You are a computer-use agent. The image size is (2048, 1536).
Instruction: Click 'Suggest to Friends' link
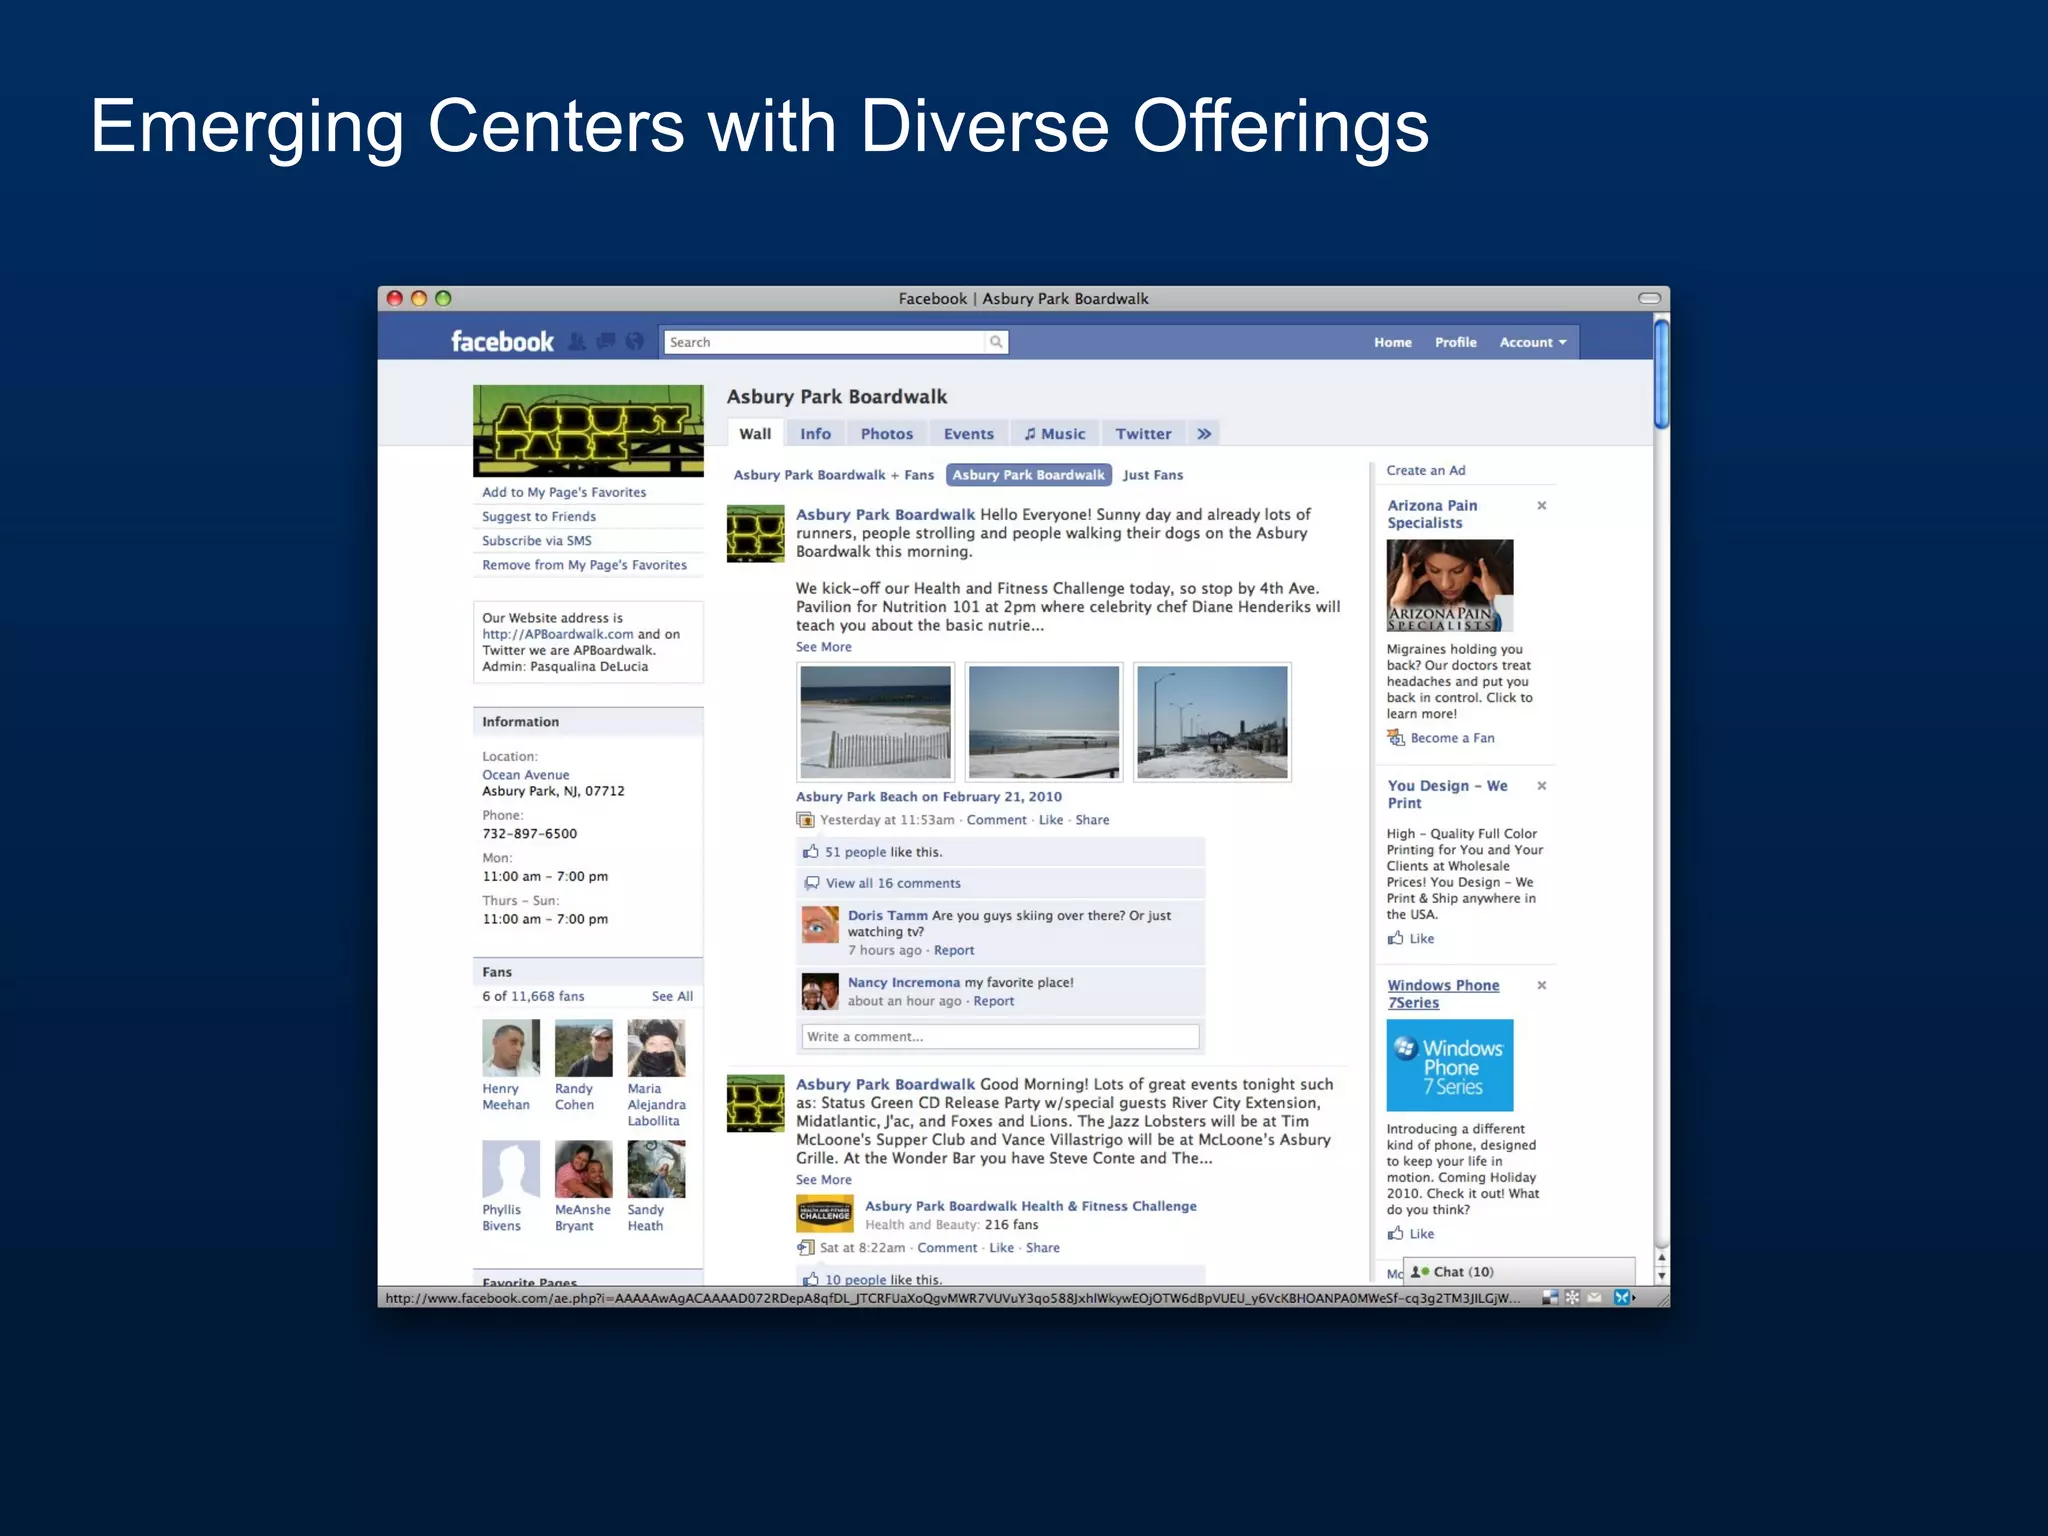point(539,516)
